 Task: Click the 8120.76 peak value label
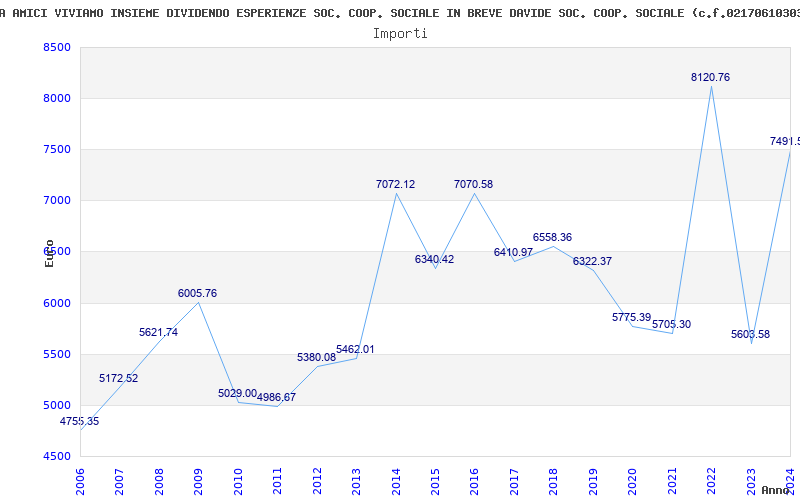(710, 77)
